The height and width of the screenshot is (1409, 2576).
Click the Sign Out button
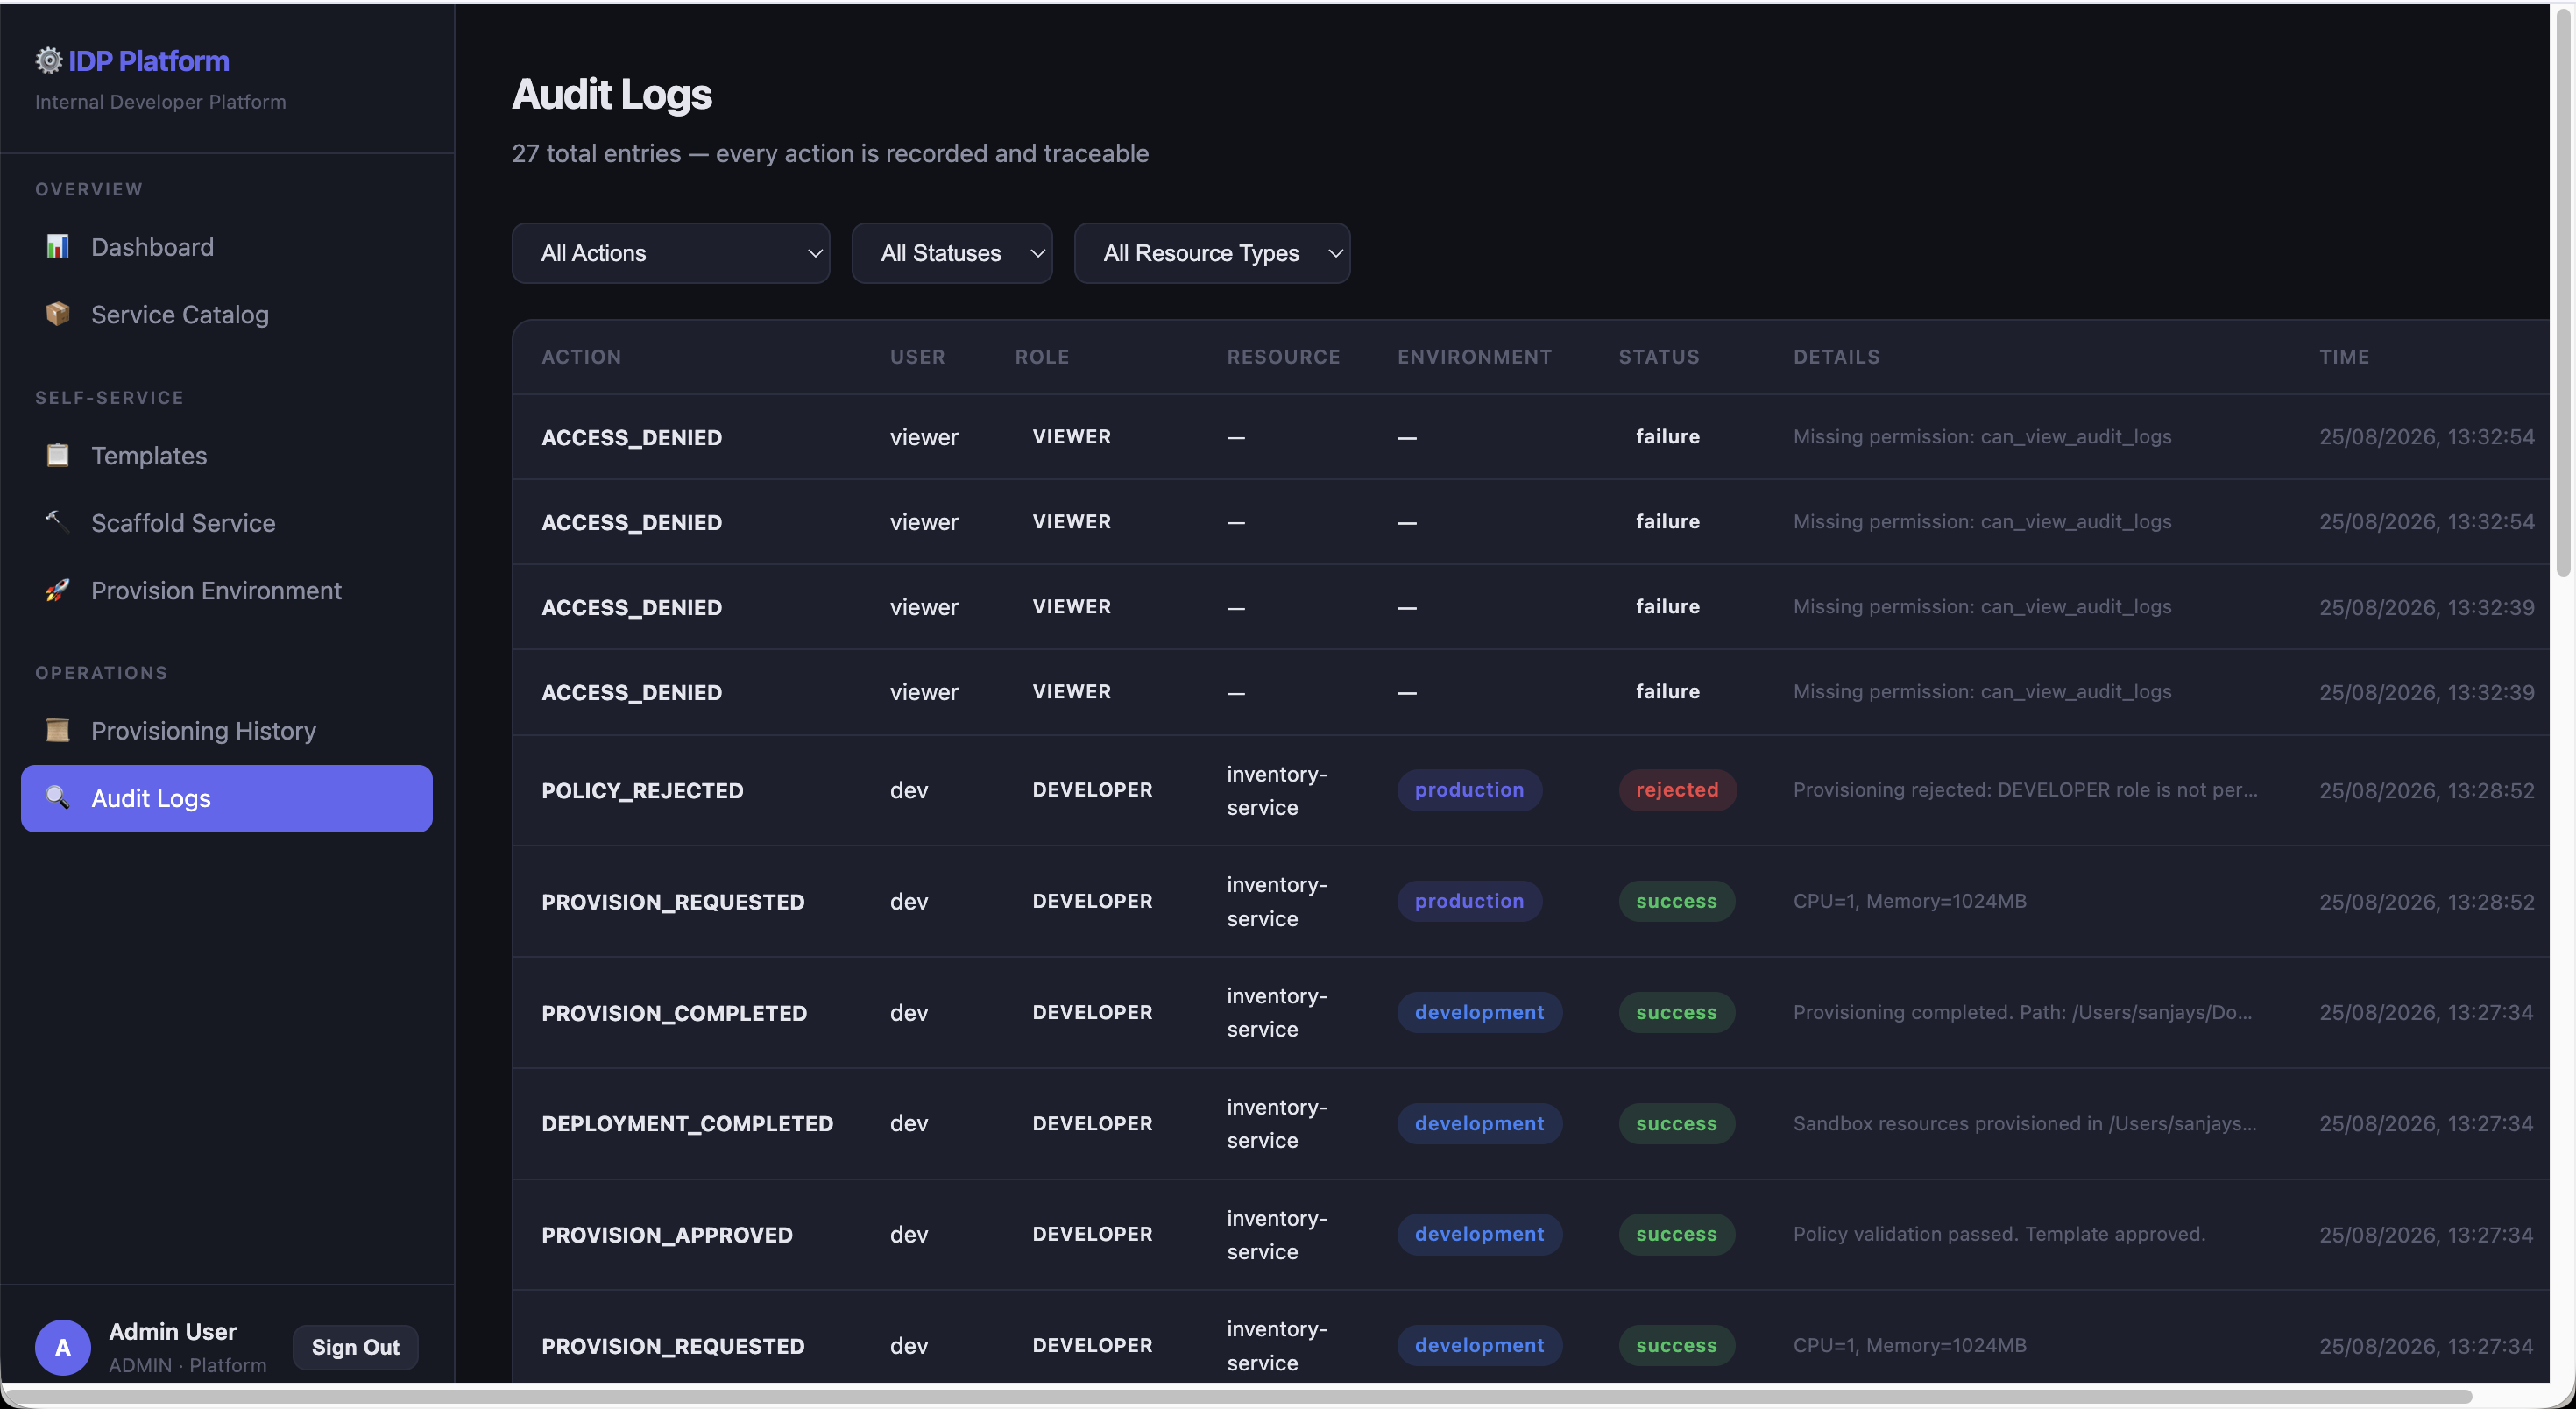(355, 1347)
